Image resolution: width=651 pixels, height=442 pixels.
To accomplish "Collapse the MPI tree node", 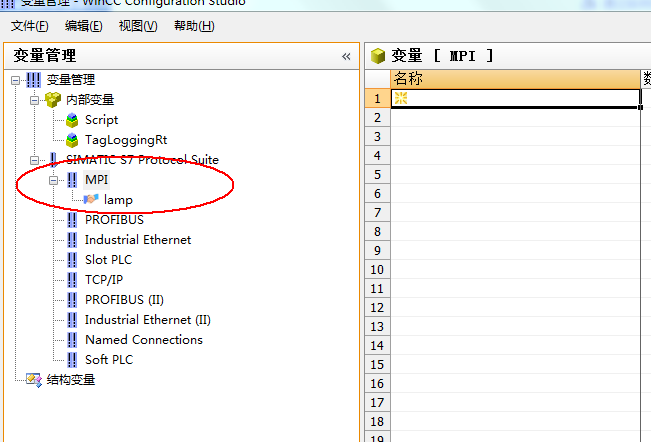I will pyautogui.click(x=54, y=180).
